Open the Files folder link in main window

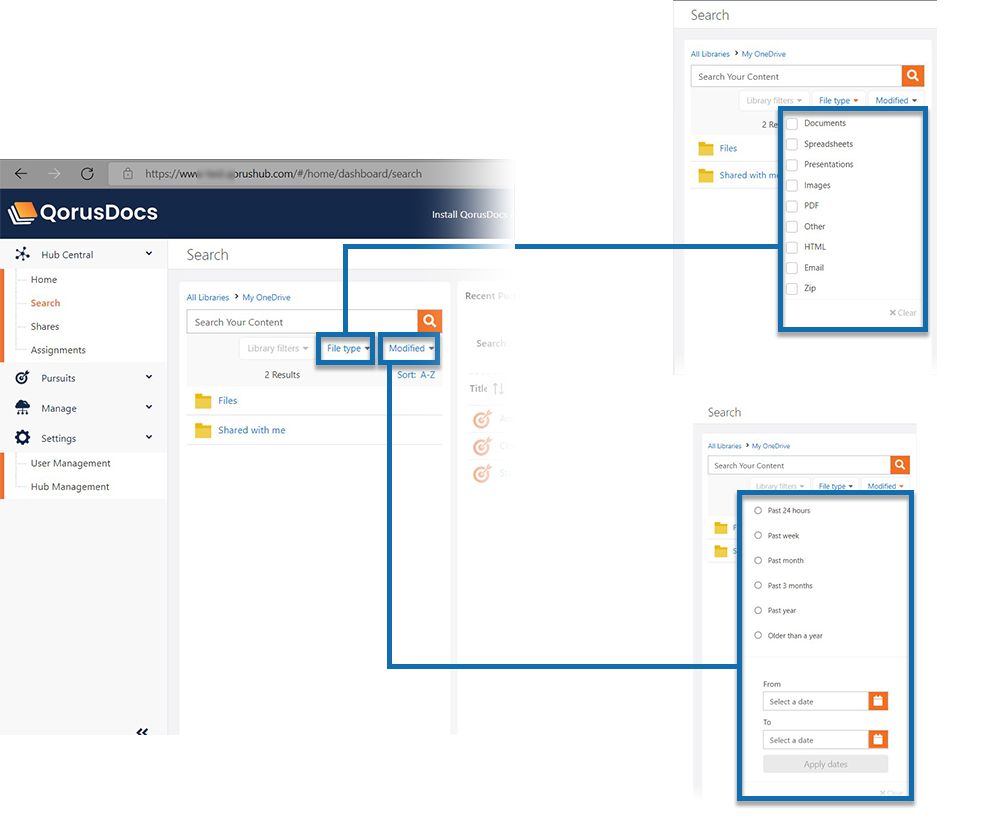tap(228, 400)
